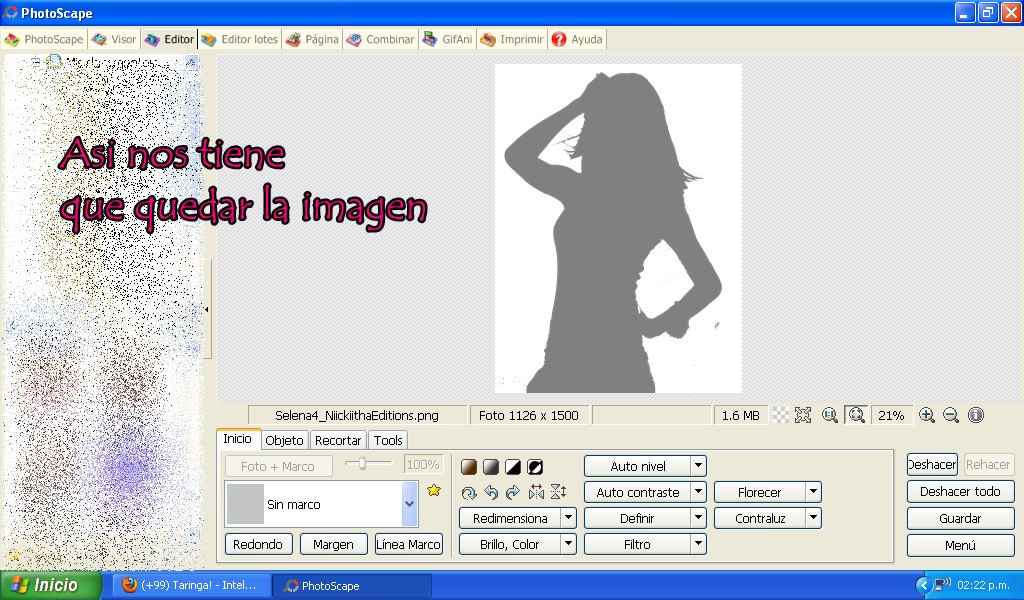Apply Auto contraste
This screenshot has width=1024, height=600.
[637, 492]
